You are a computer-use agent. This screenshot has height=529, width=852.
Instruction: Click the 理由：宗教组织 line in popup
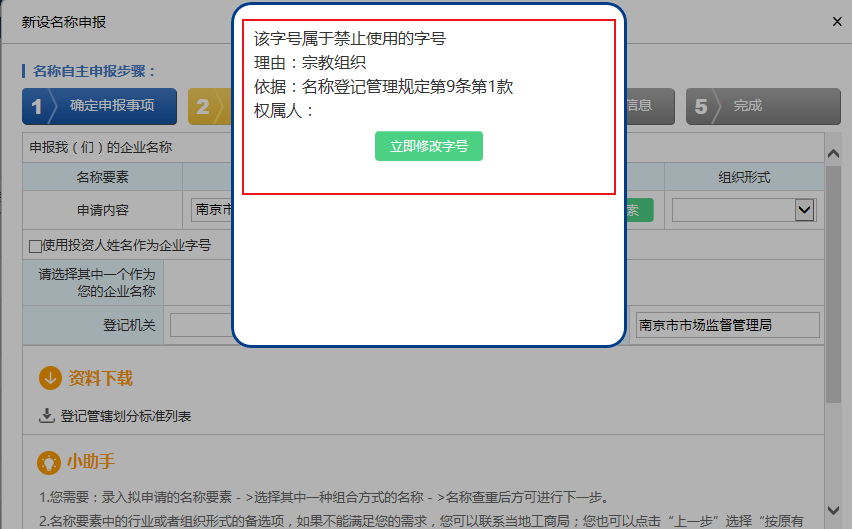(310, 62)
